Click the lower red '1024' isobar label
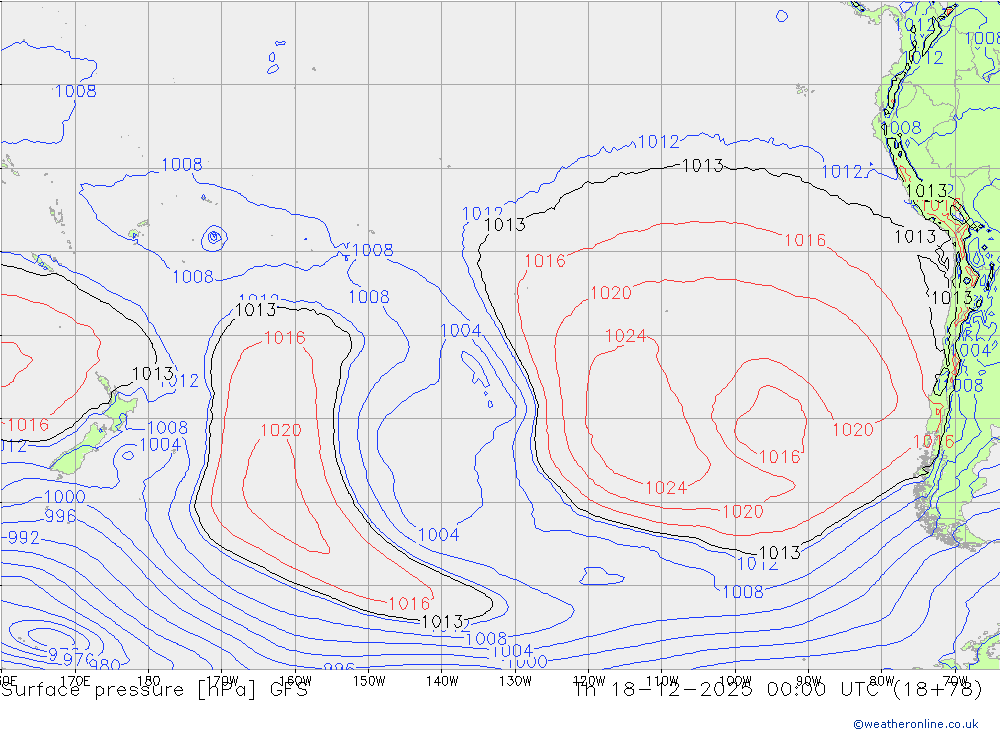 coord(666,488)
